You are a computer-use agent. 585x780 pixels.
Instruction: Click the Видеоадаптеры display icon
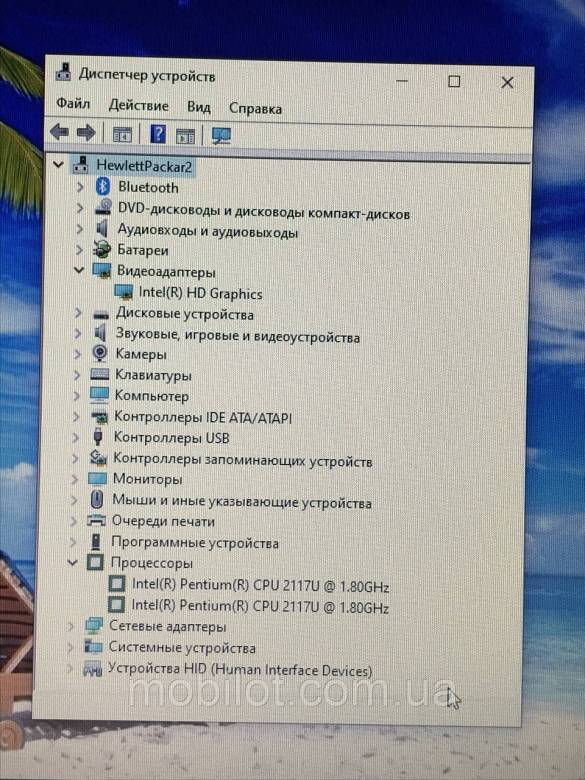[x=101, y=271]
